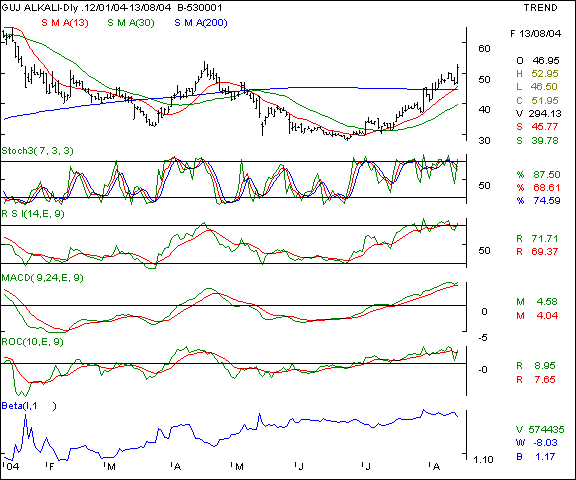Select the red 'S M A(13)' legend label
The height and width of the screenshot is (480, 576).
[x=65, y=23]
